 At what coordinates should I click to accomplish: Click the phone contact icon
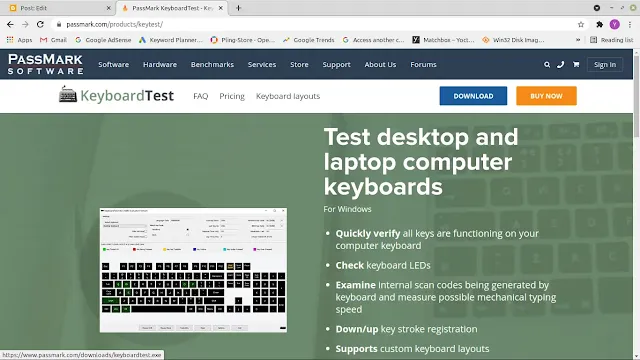tap(561, 64)
